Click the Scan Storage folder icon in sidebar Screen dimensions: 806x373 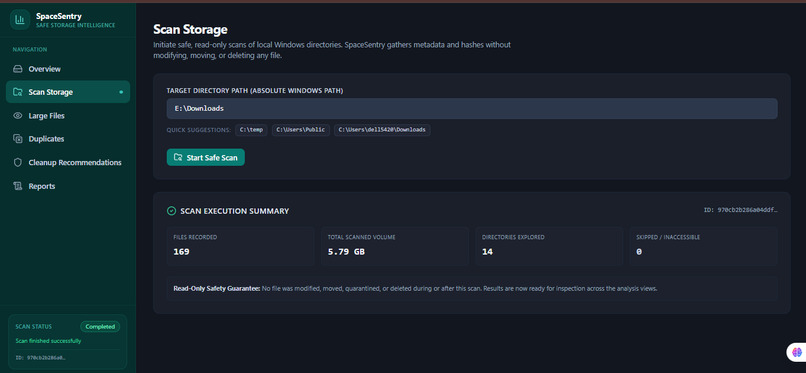click(18, 92)
